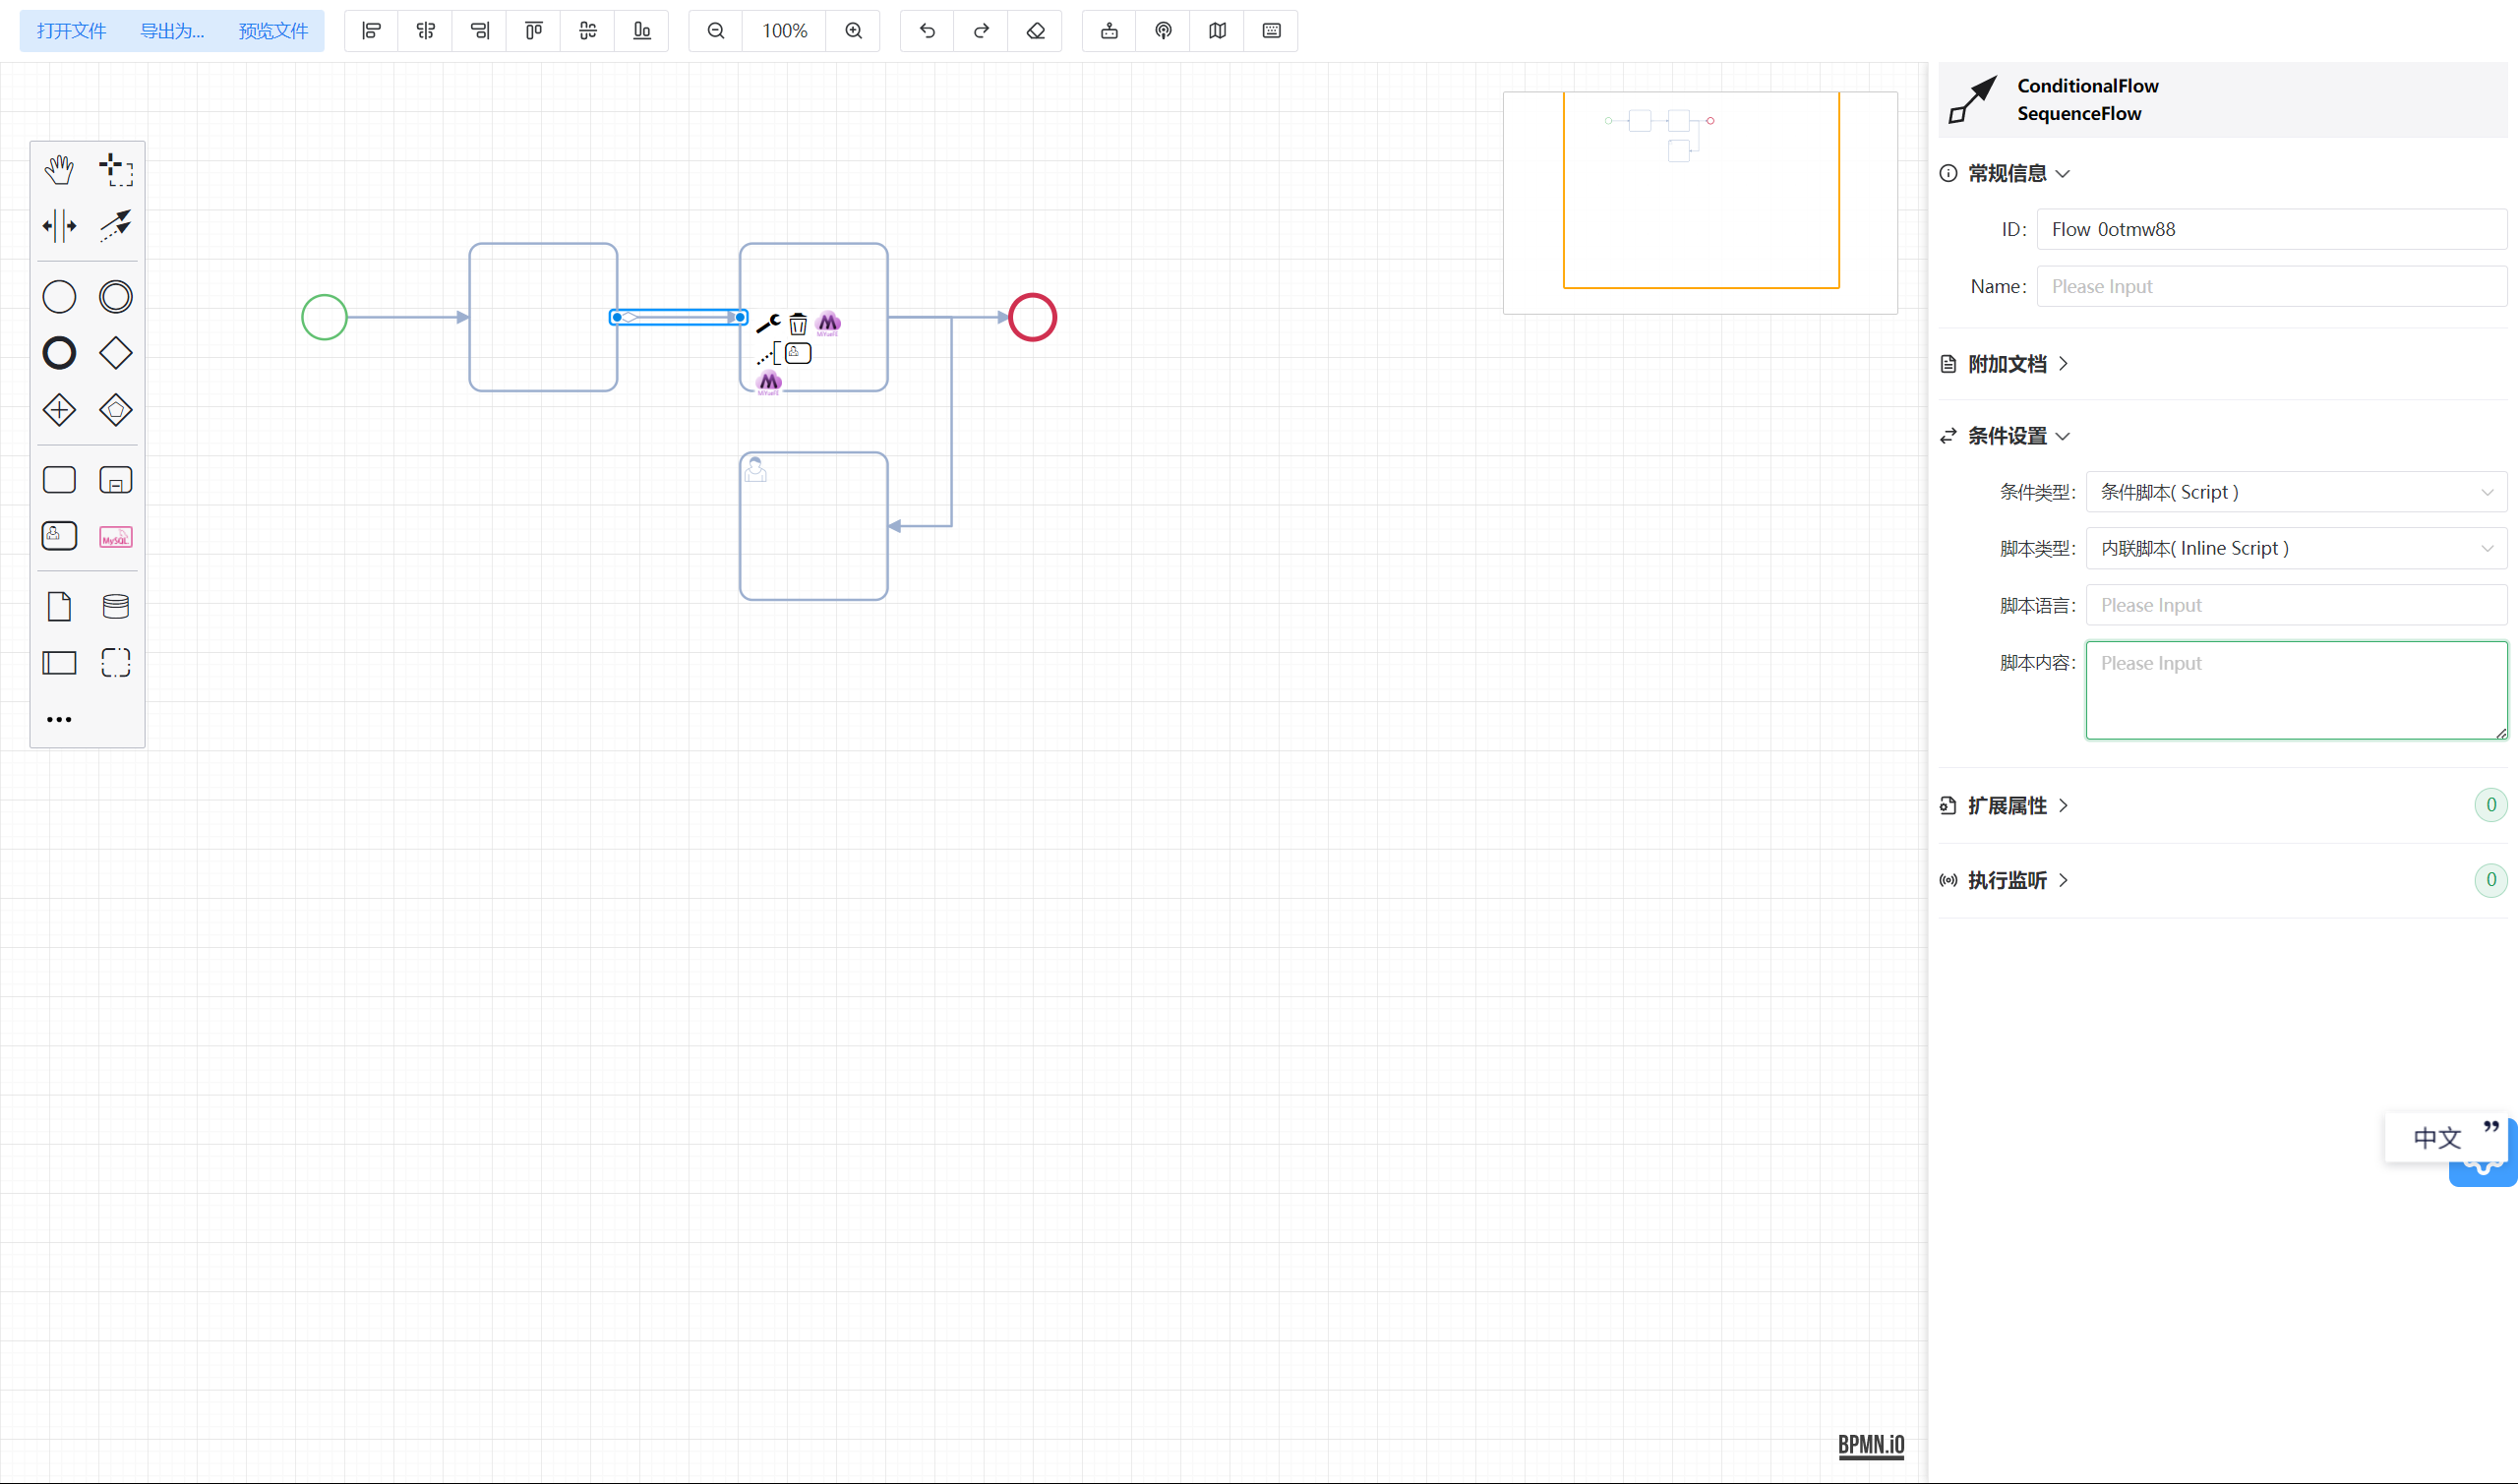The width and height of the screenshot is (2518, 1484).
Task: Select the space tool in palette
Action: (x=59, y=226)
